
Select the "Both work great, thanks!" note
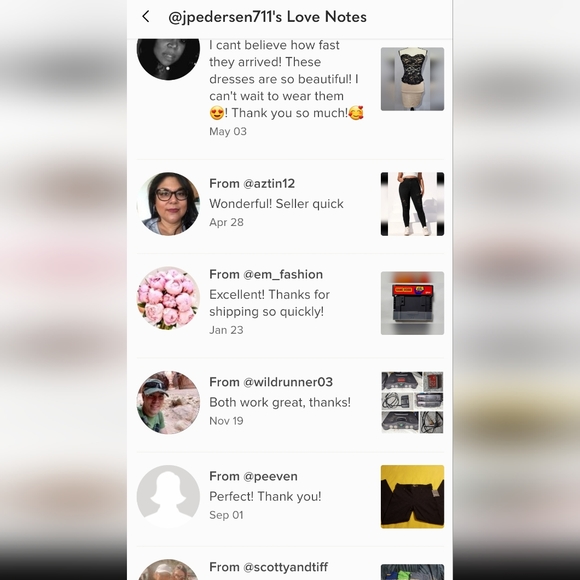pyautogui.click(x=280, y=402)
